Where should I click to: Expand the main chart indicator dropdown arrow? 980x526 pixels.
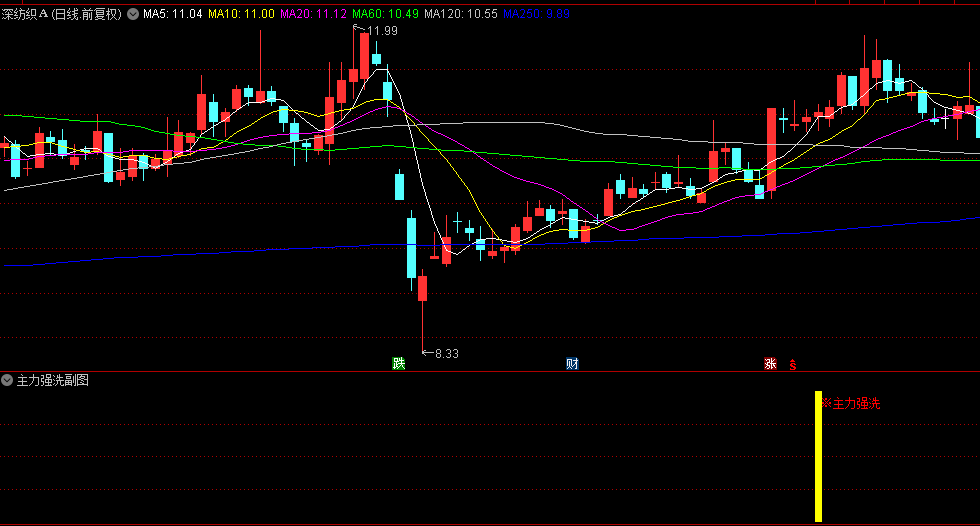[x=133, y=14]
